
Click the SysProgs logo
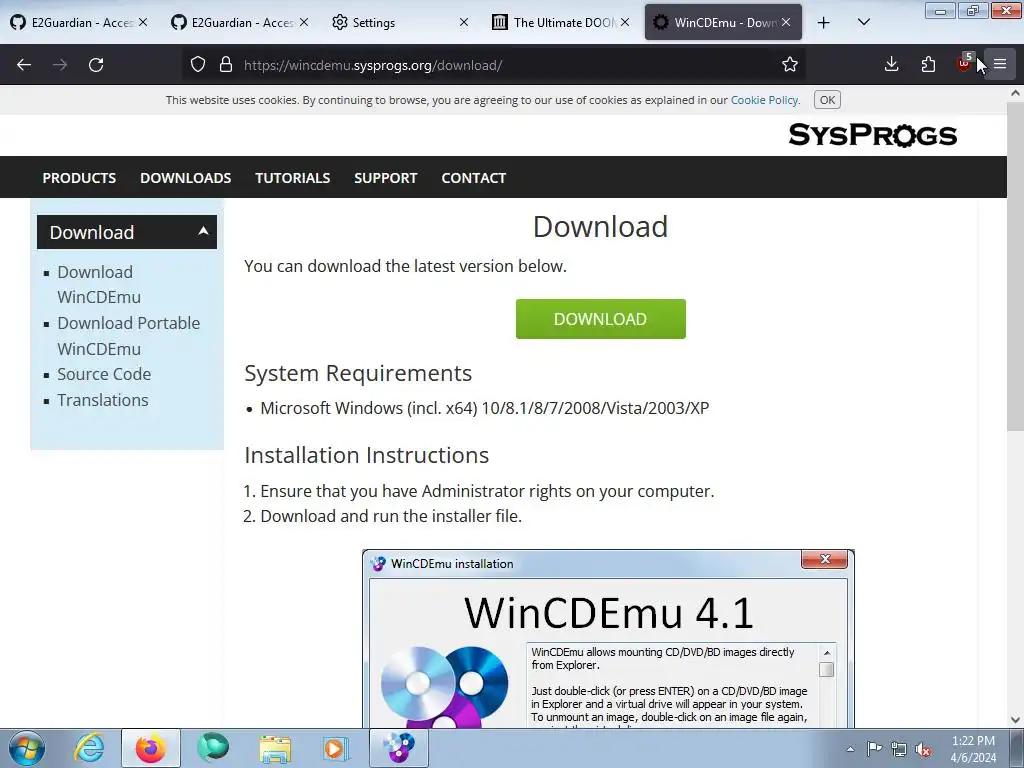coord(872,135)
